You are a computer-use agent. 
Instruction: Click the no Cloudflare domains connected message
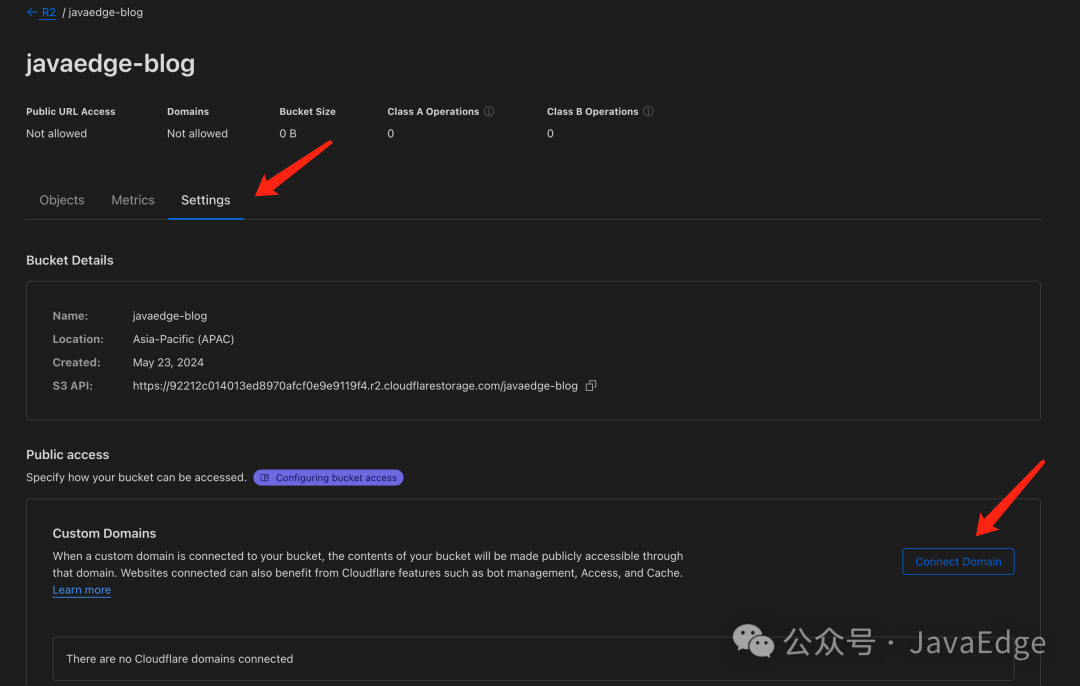180,659
